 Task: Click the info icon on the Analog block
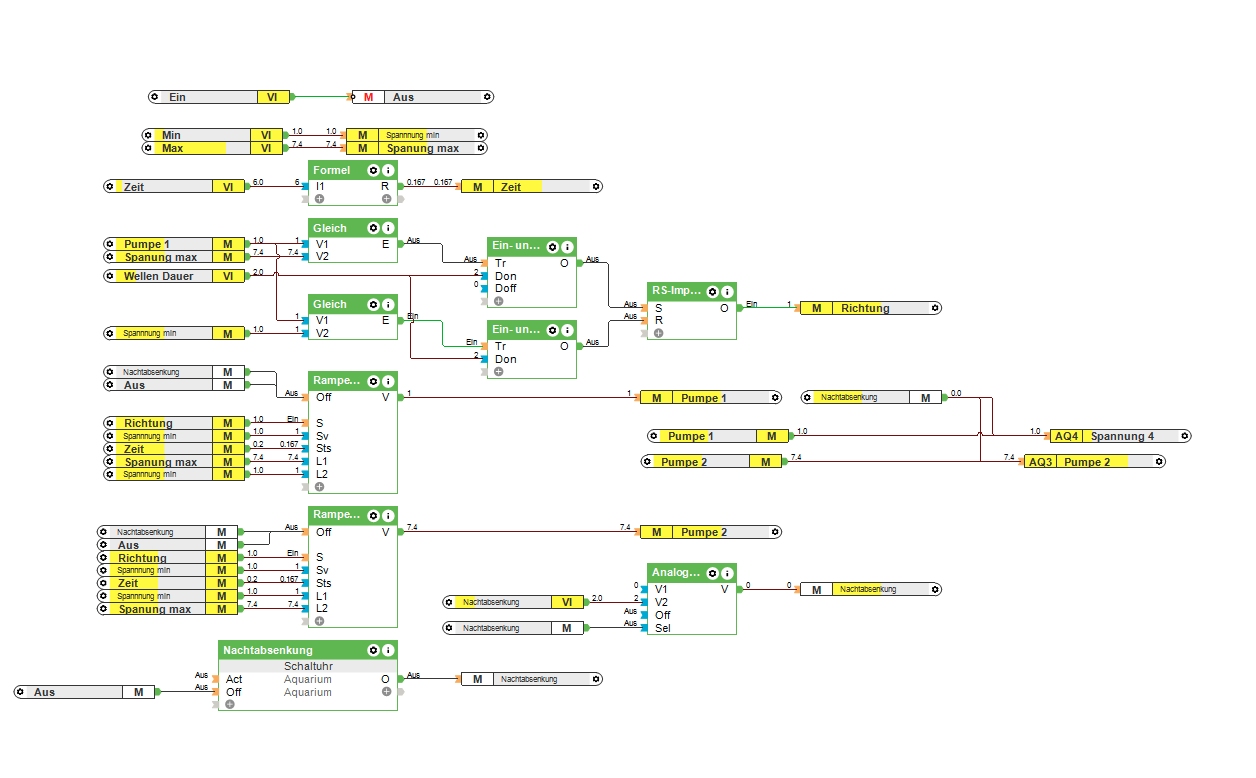point(727,573)
